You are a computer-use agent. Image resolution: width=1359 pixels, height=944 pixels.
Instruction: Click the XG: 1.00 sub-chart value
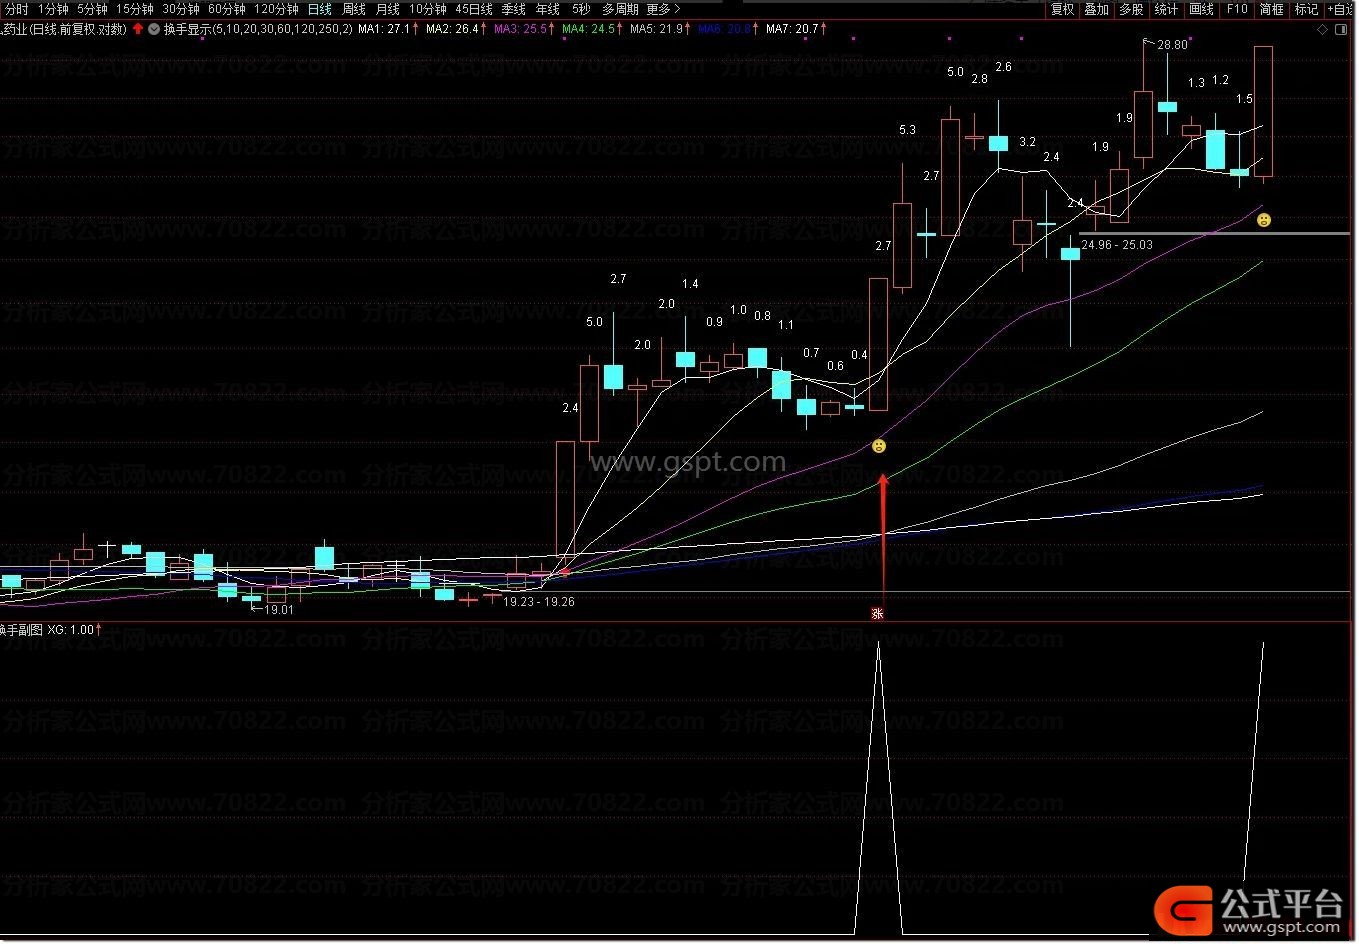point(71,630)
